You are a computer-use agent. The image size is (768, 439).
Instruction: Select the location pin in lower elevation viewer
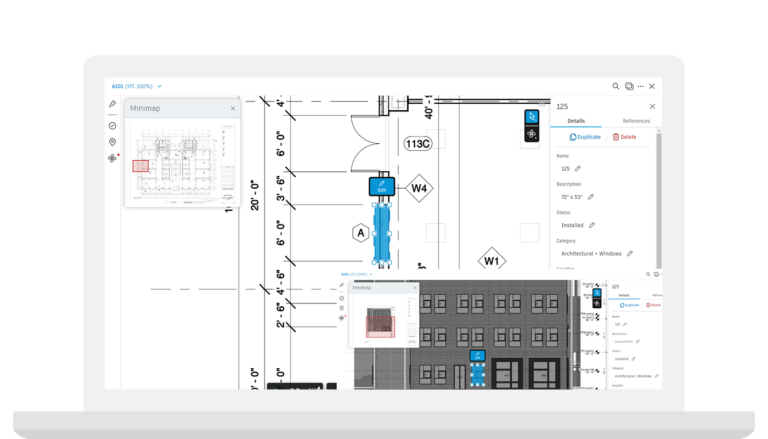tap(342, 308)
